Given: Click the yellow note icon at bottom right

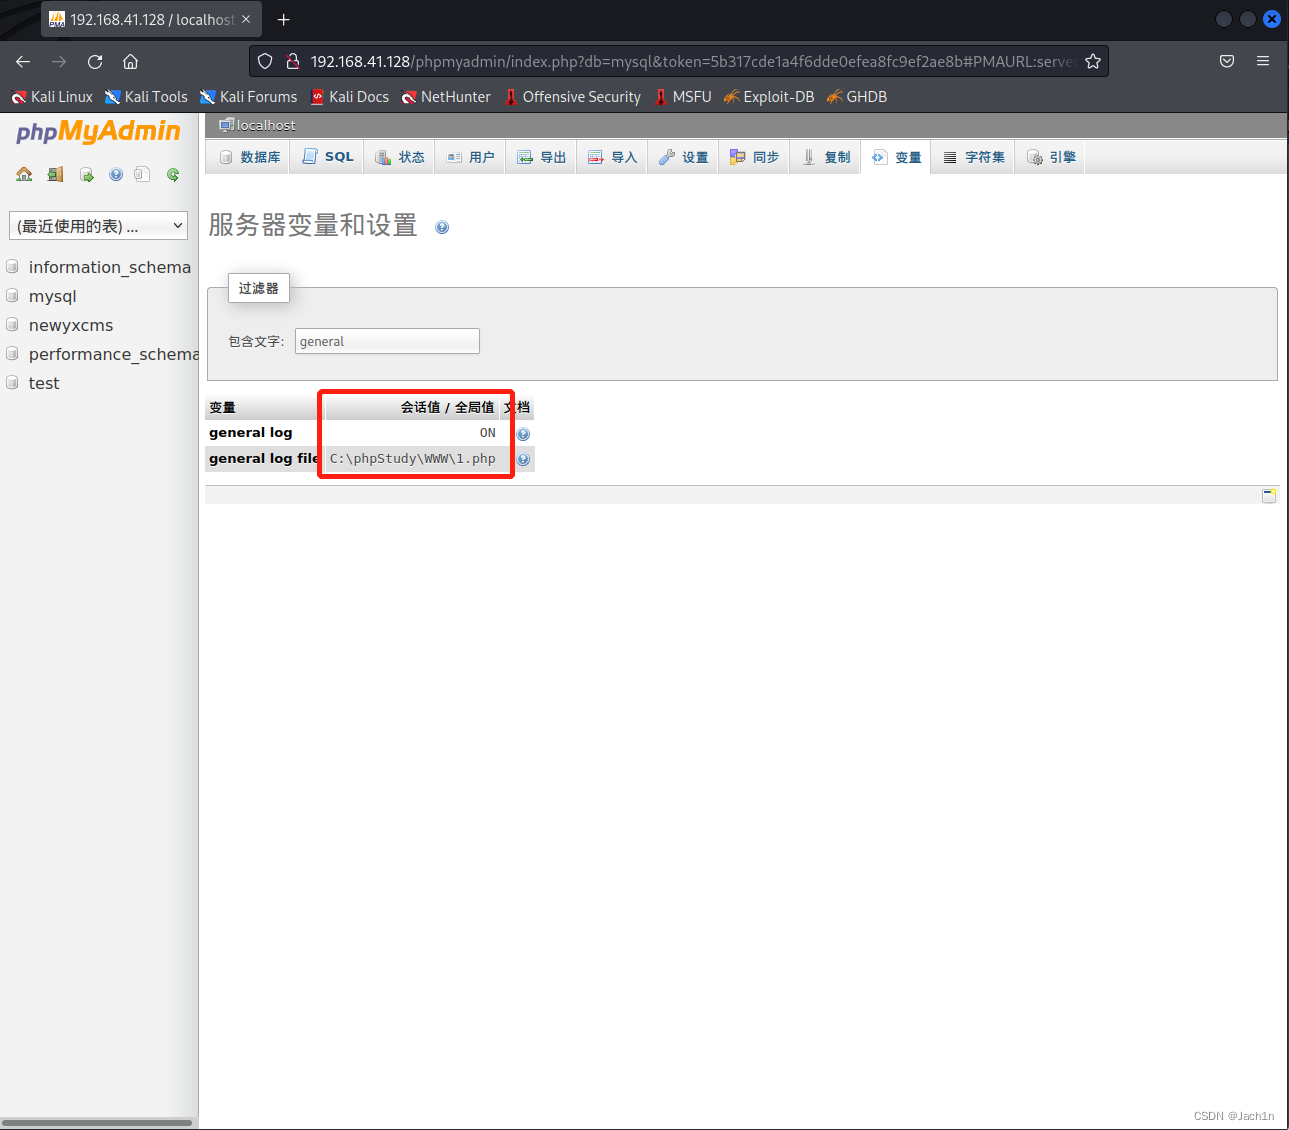Looking at the screenshot, I should (1269, 495).
